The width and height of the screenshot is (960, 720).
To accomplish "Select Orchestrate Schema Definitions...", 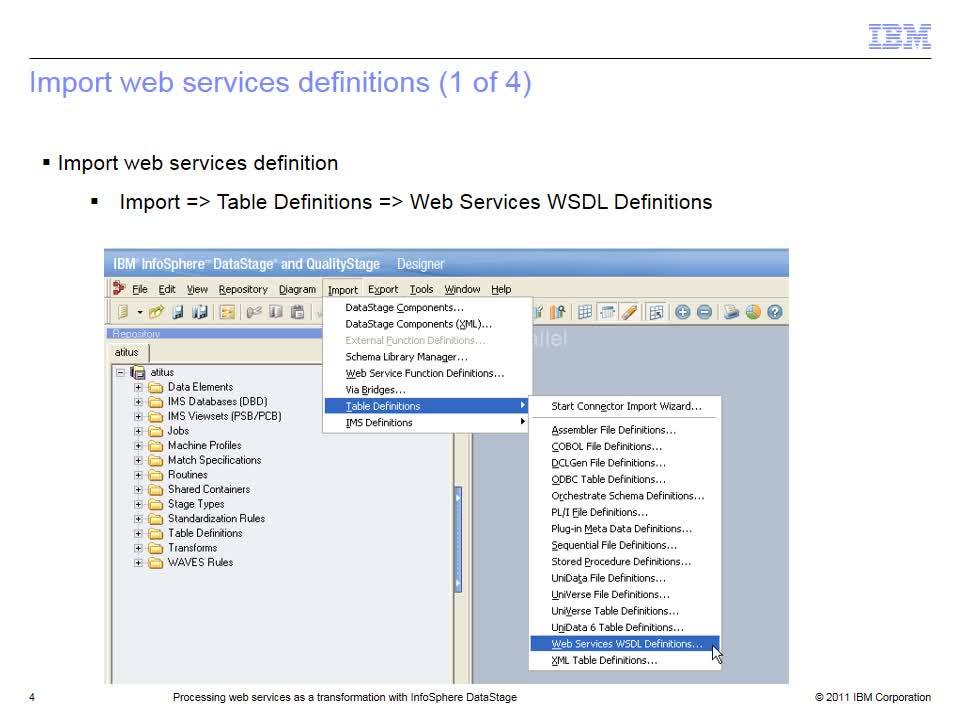I will click(625, 496).
